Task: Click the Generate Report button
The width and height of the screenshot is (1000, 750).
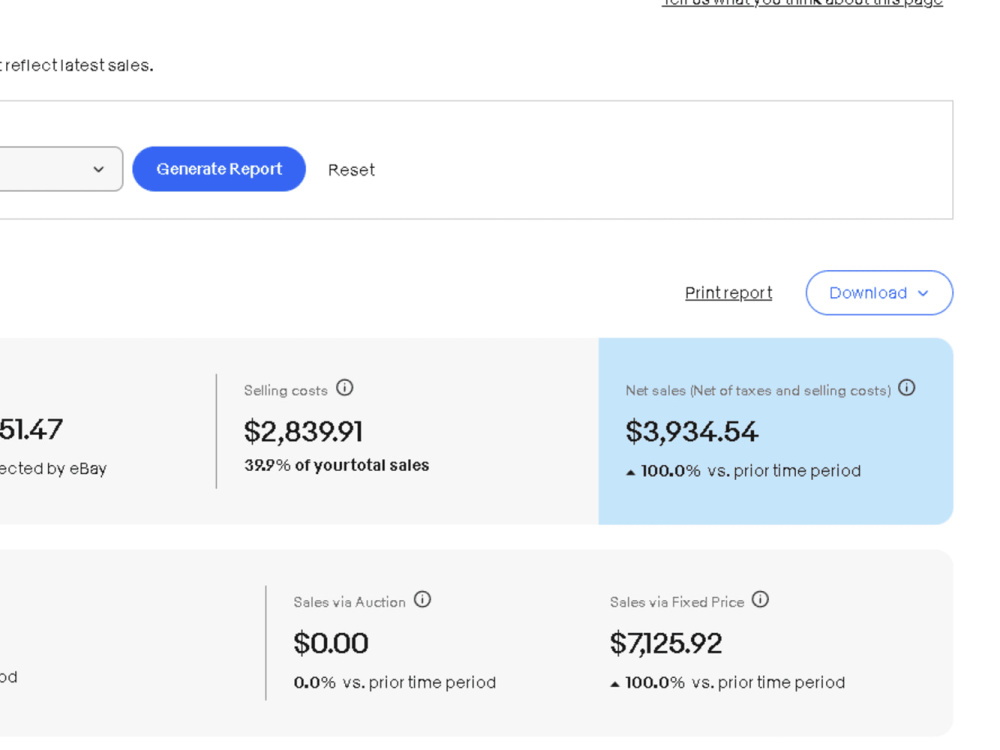Action: [219, 169]
